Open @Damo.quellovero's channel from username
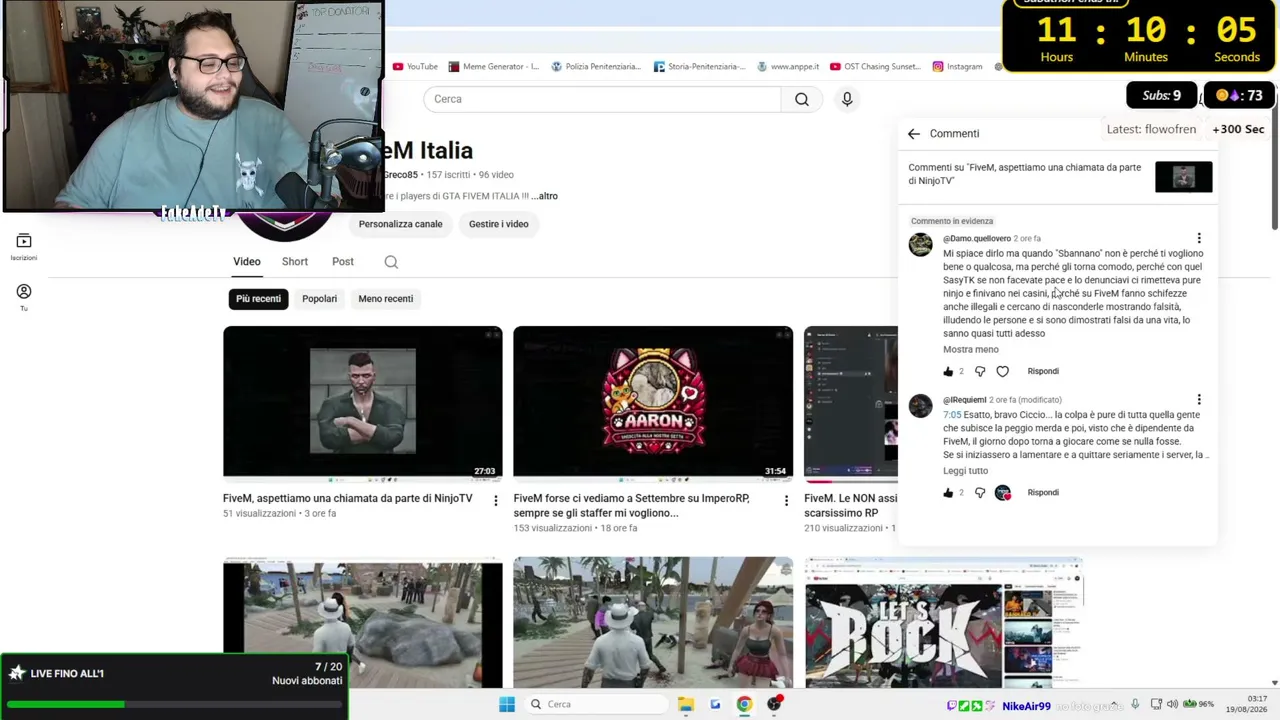 [977, 239]
